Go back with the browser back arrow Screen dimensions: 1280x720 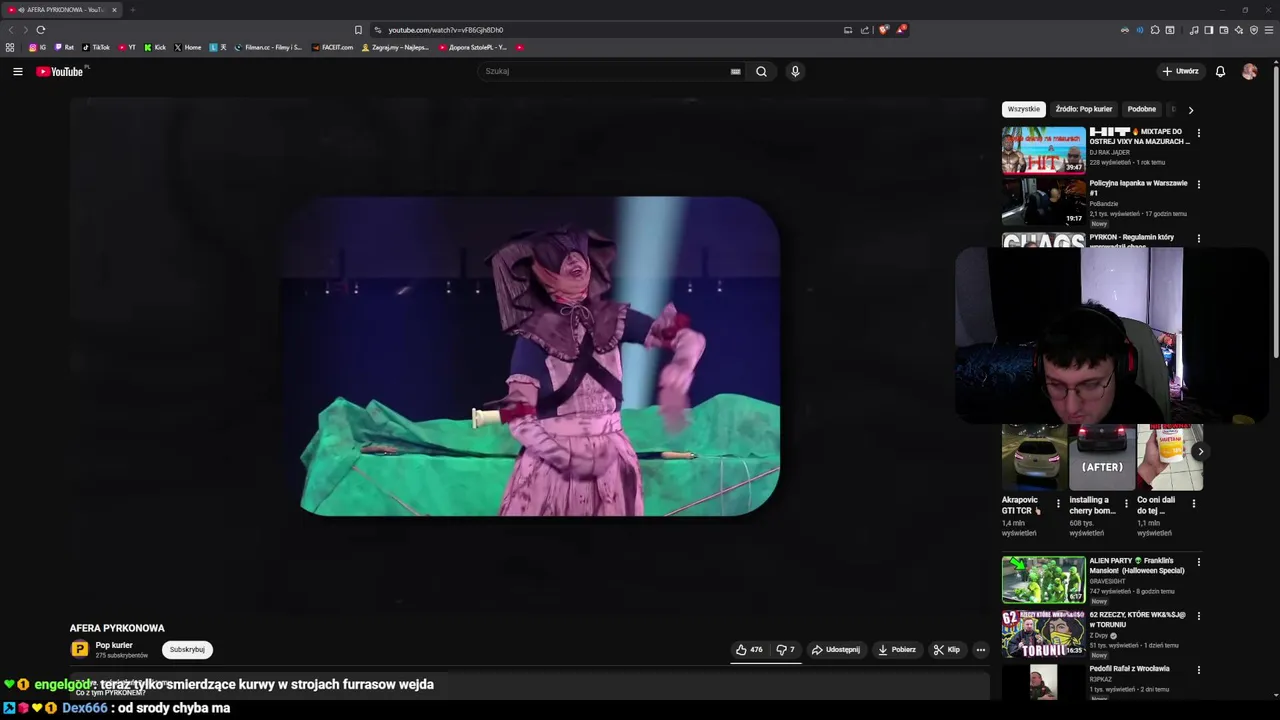pyautogui.click(x=11, y=30)
